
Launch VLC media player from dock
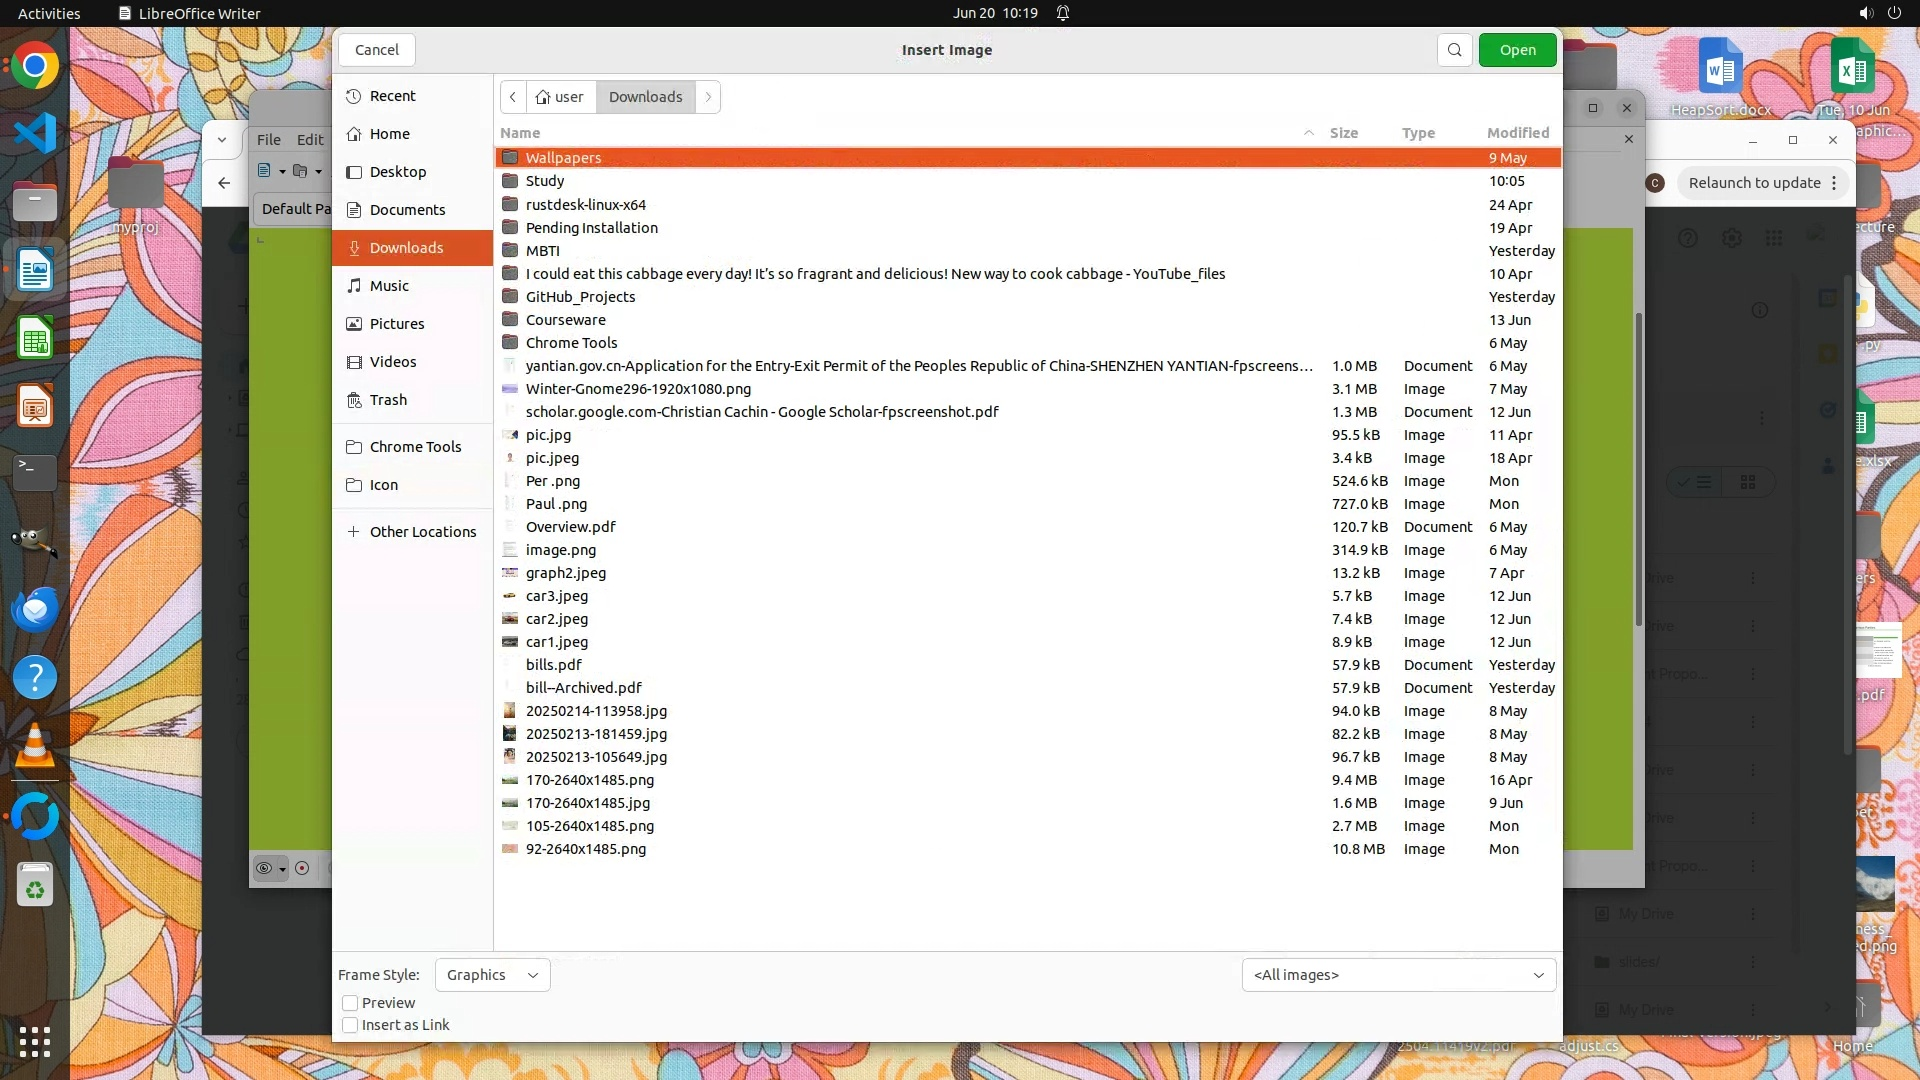[35, 746]
